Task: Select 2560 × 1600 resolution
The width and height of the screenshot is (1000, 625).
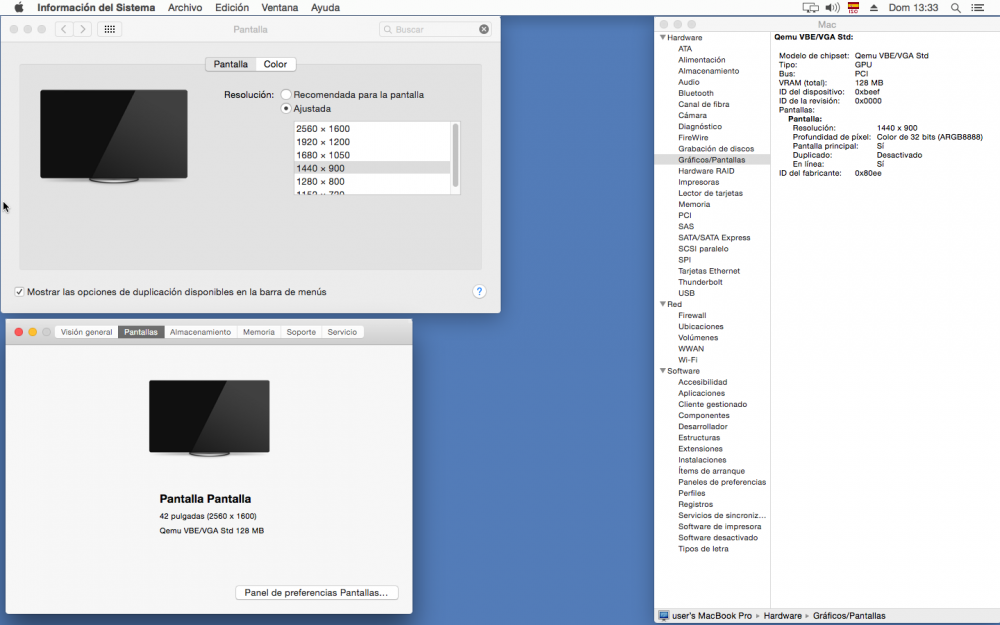Action: coord(372,129)
